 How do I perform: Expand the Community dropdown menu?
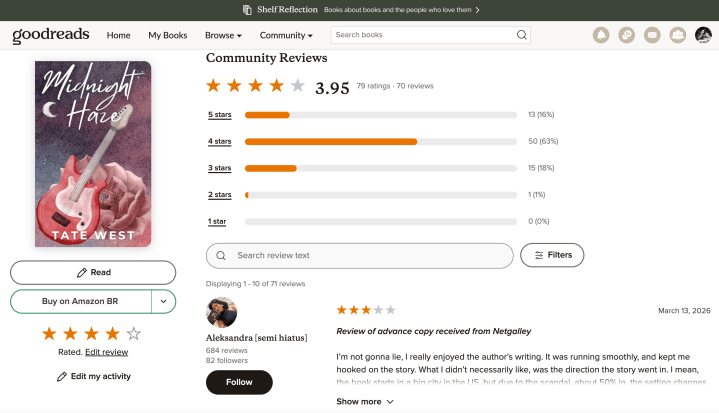285,35
